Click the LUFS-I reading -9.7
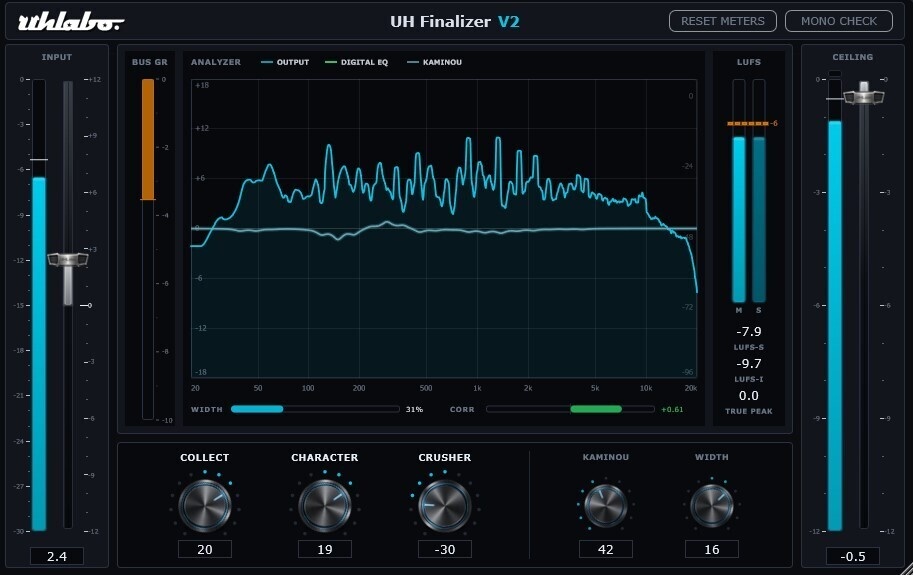913x575 pixels. [x=748, y=363]
